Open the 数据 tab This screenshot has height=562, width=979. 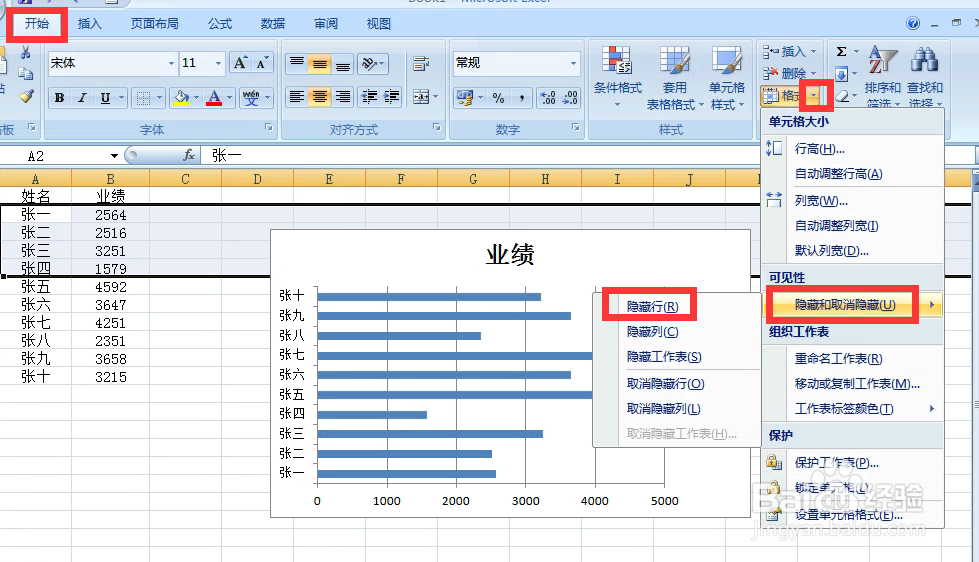[x=273, y=24]
